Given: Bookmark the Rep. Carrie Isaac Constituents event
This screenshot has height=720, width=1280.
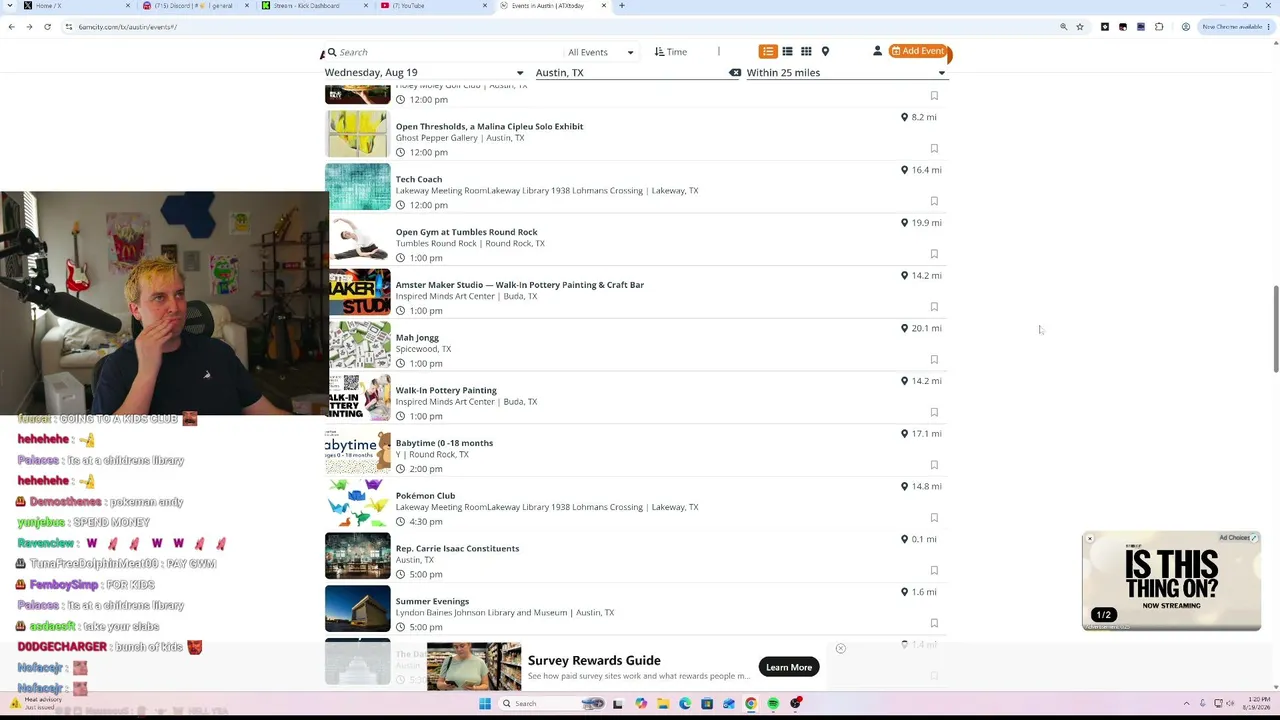Looking at the screenshot, I should tap(934, 571).
